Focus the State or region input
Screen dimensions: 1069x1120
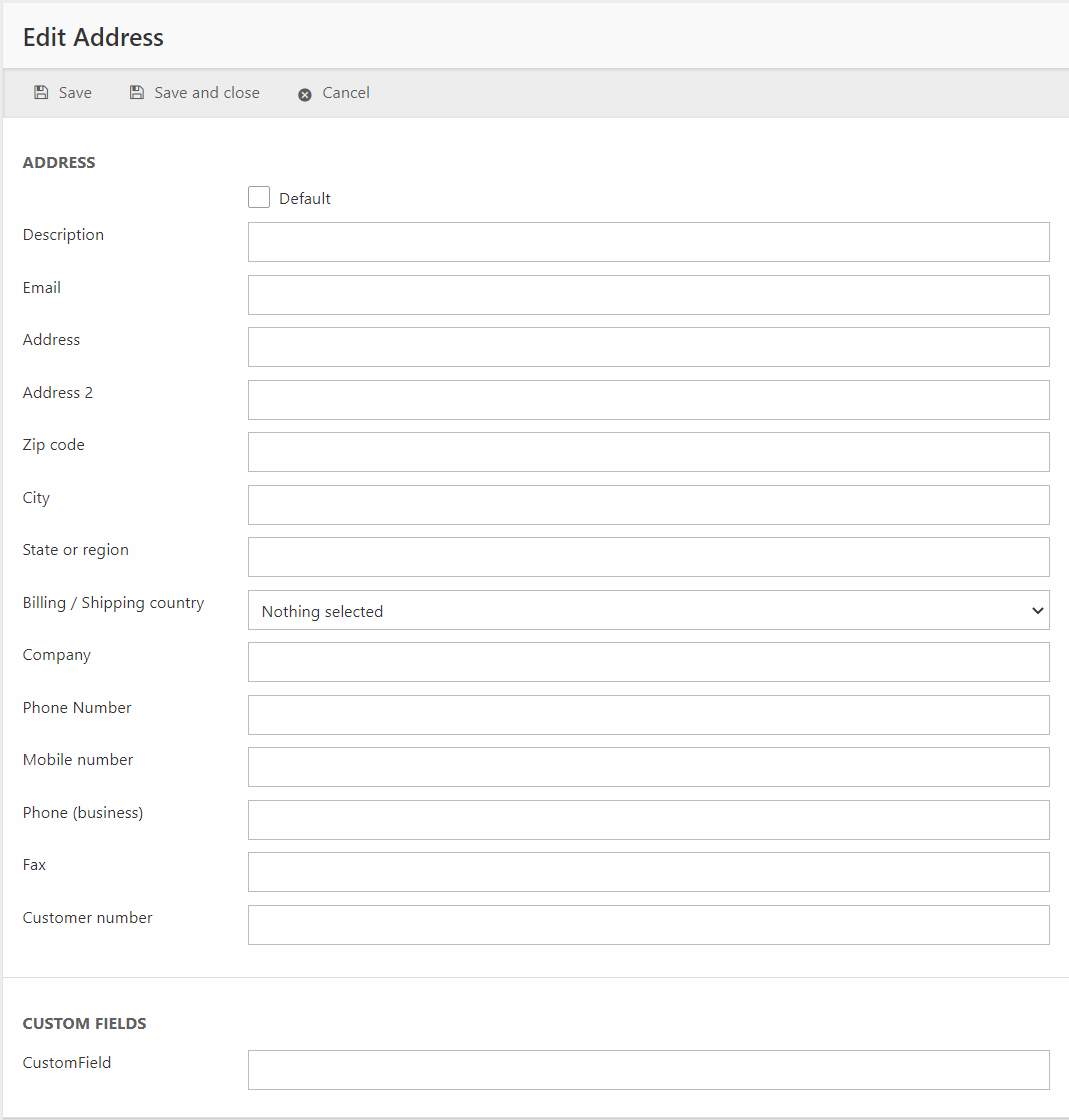tap(648, 557)
